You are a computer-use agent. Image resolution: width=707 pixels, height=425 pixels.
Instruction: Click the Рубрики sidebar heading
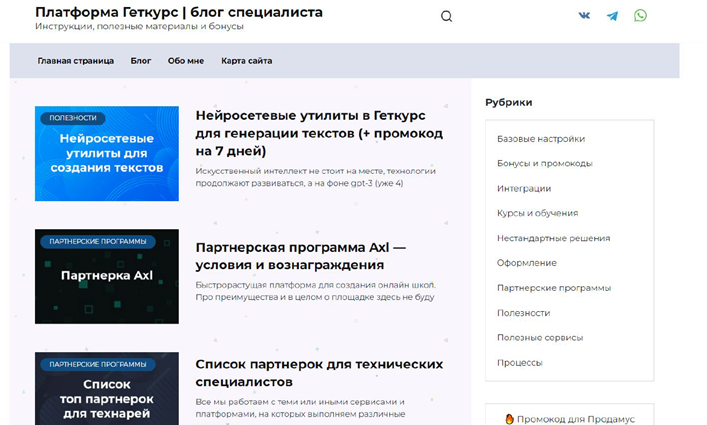[x=509, y=102]
